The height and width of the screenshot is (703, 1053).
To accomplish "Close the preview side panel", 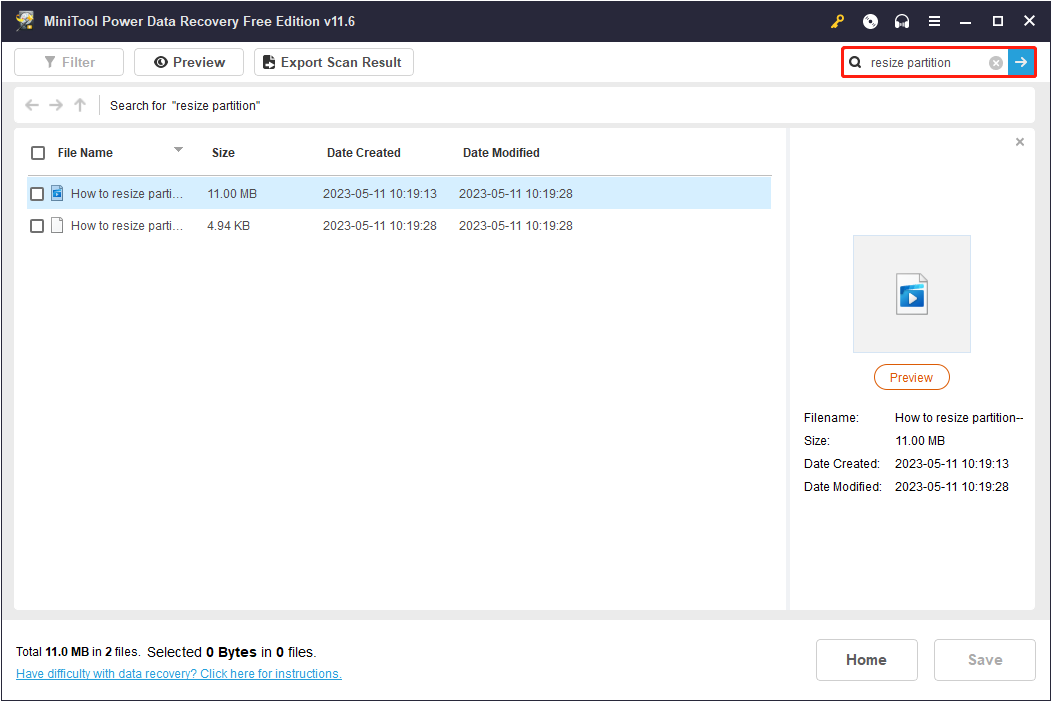I will (1020, 142).
